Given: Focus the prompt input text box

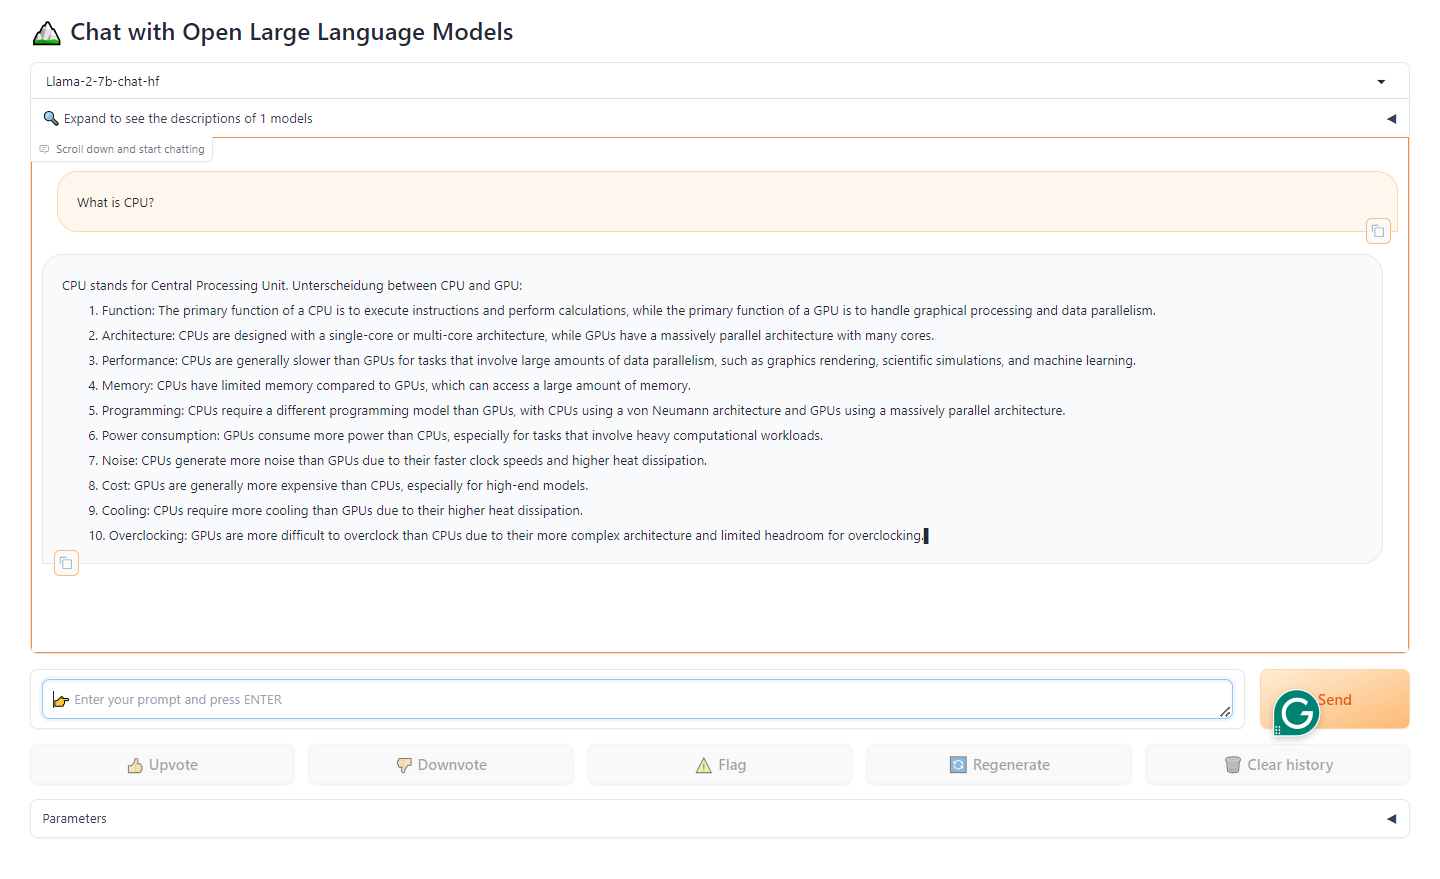Looking at the screenshot, I should [x=637, y=699].
